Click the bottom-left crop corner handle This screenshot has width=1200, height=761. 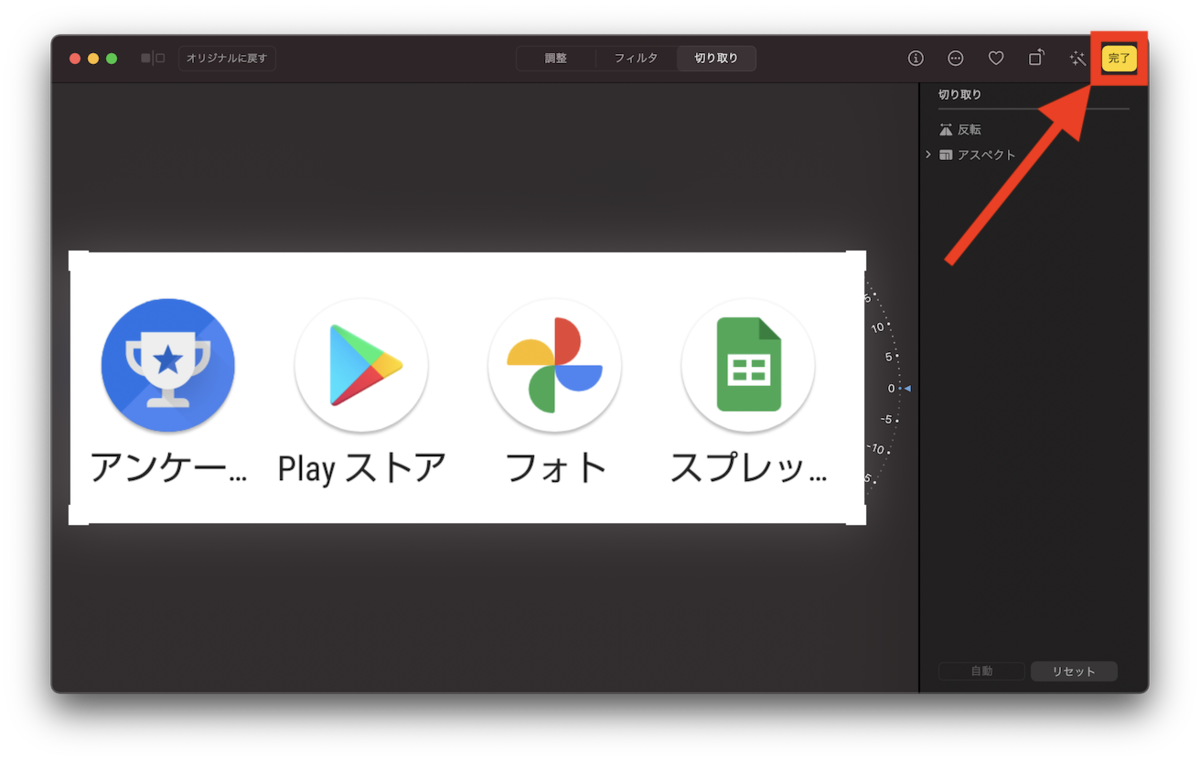[x=78, y=514]
